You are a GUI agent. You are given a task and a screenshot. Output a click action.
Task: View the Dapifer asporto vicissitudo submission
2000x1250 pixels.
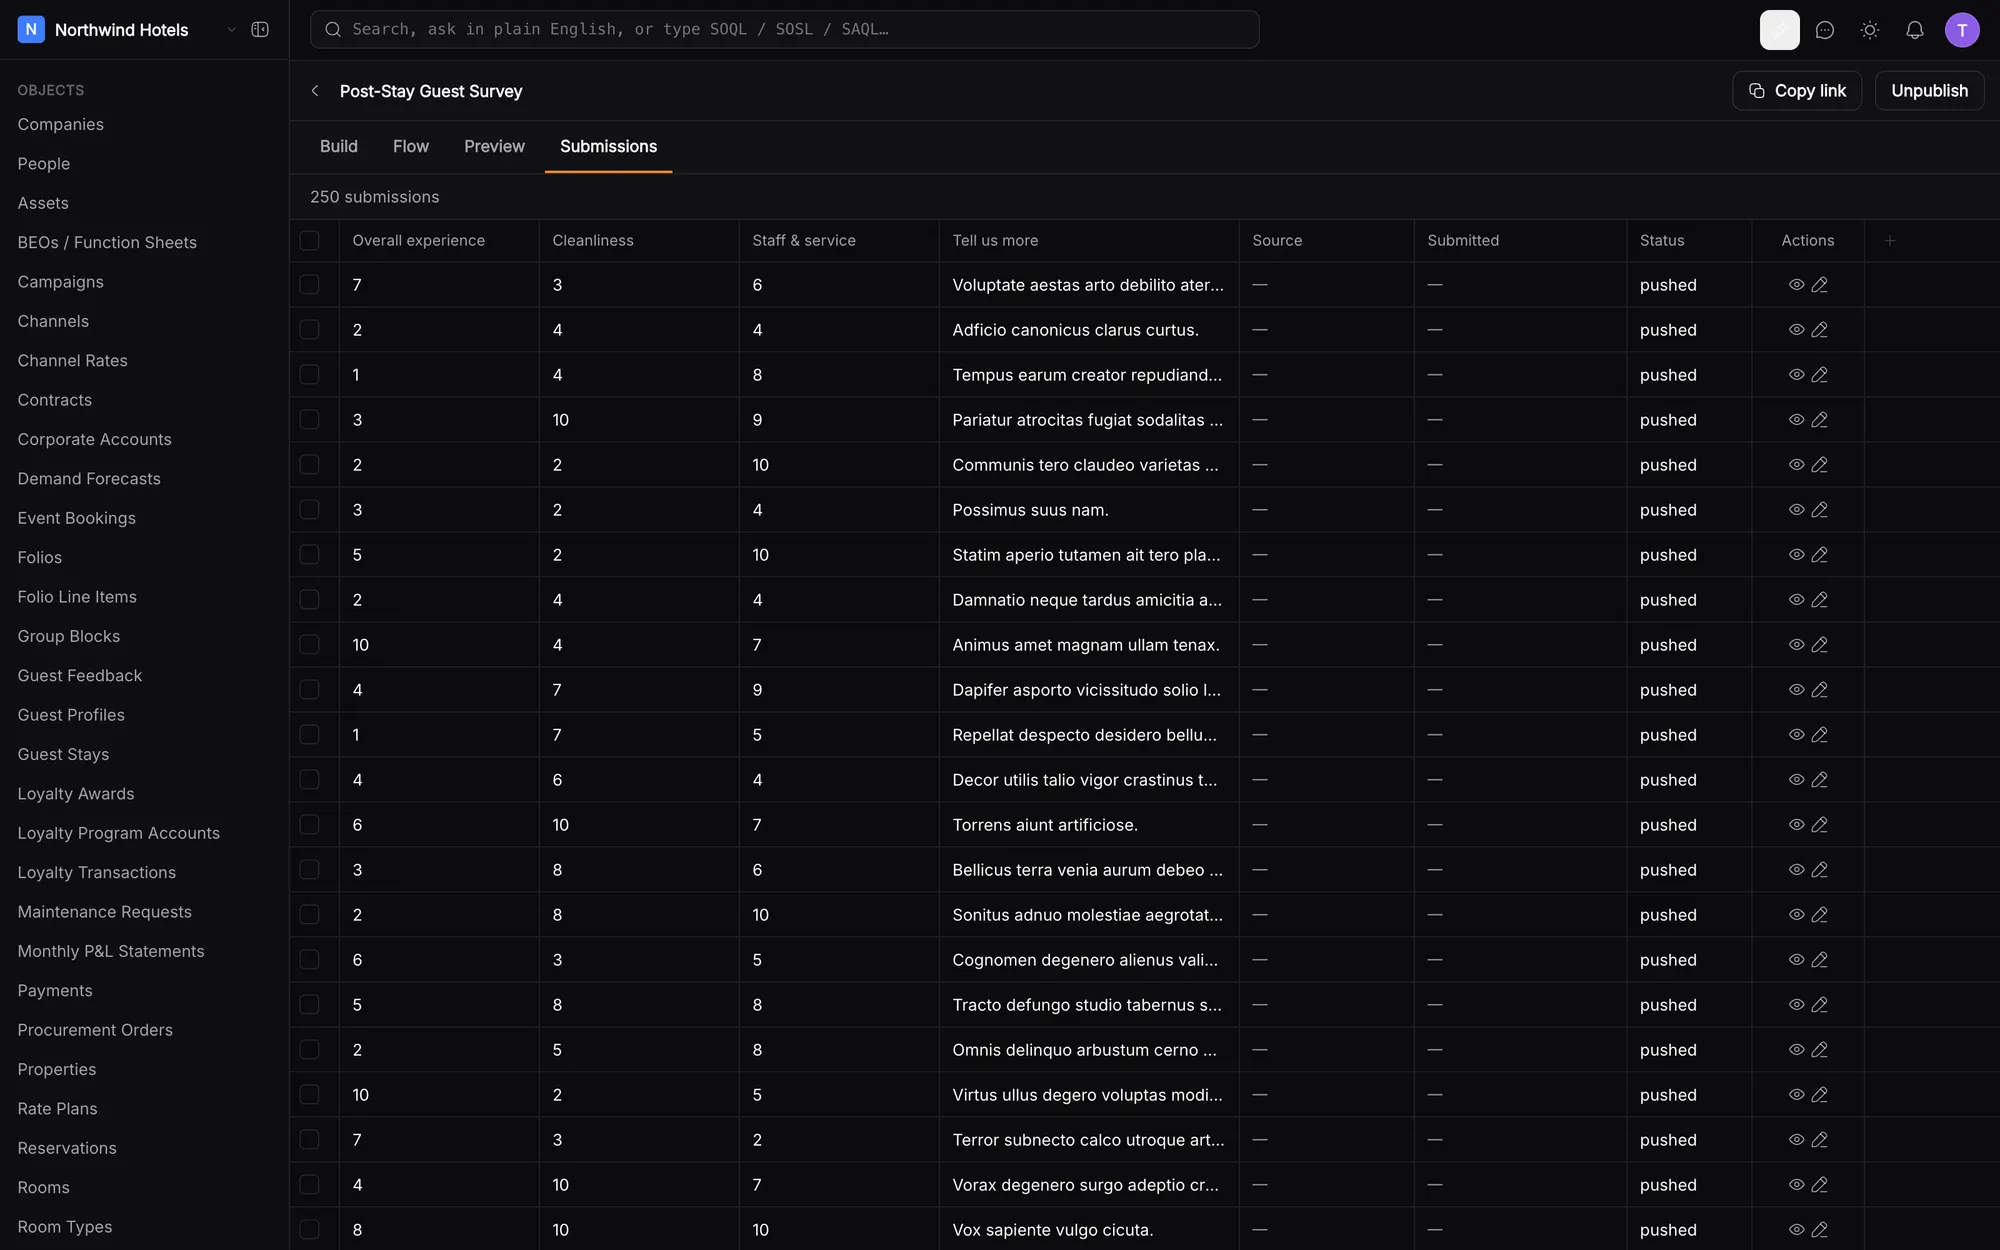coord(1796,690)
